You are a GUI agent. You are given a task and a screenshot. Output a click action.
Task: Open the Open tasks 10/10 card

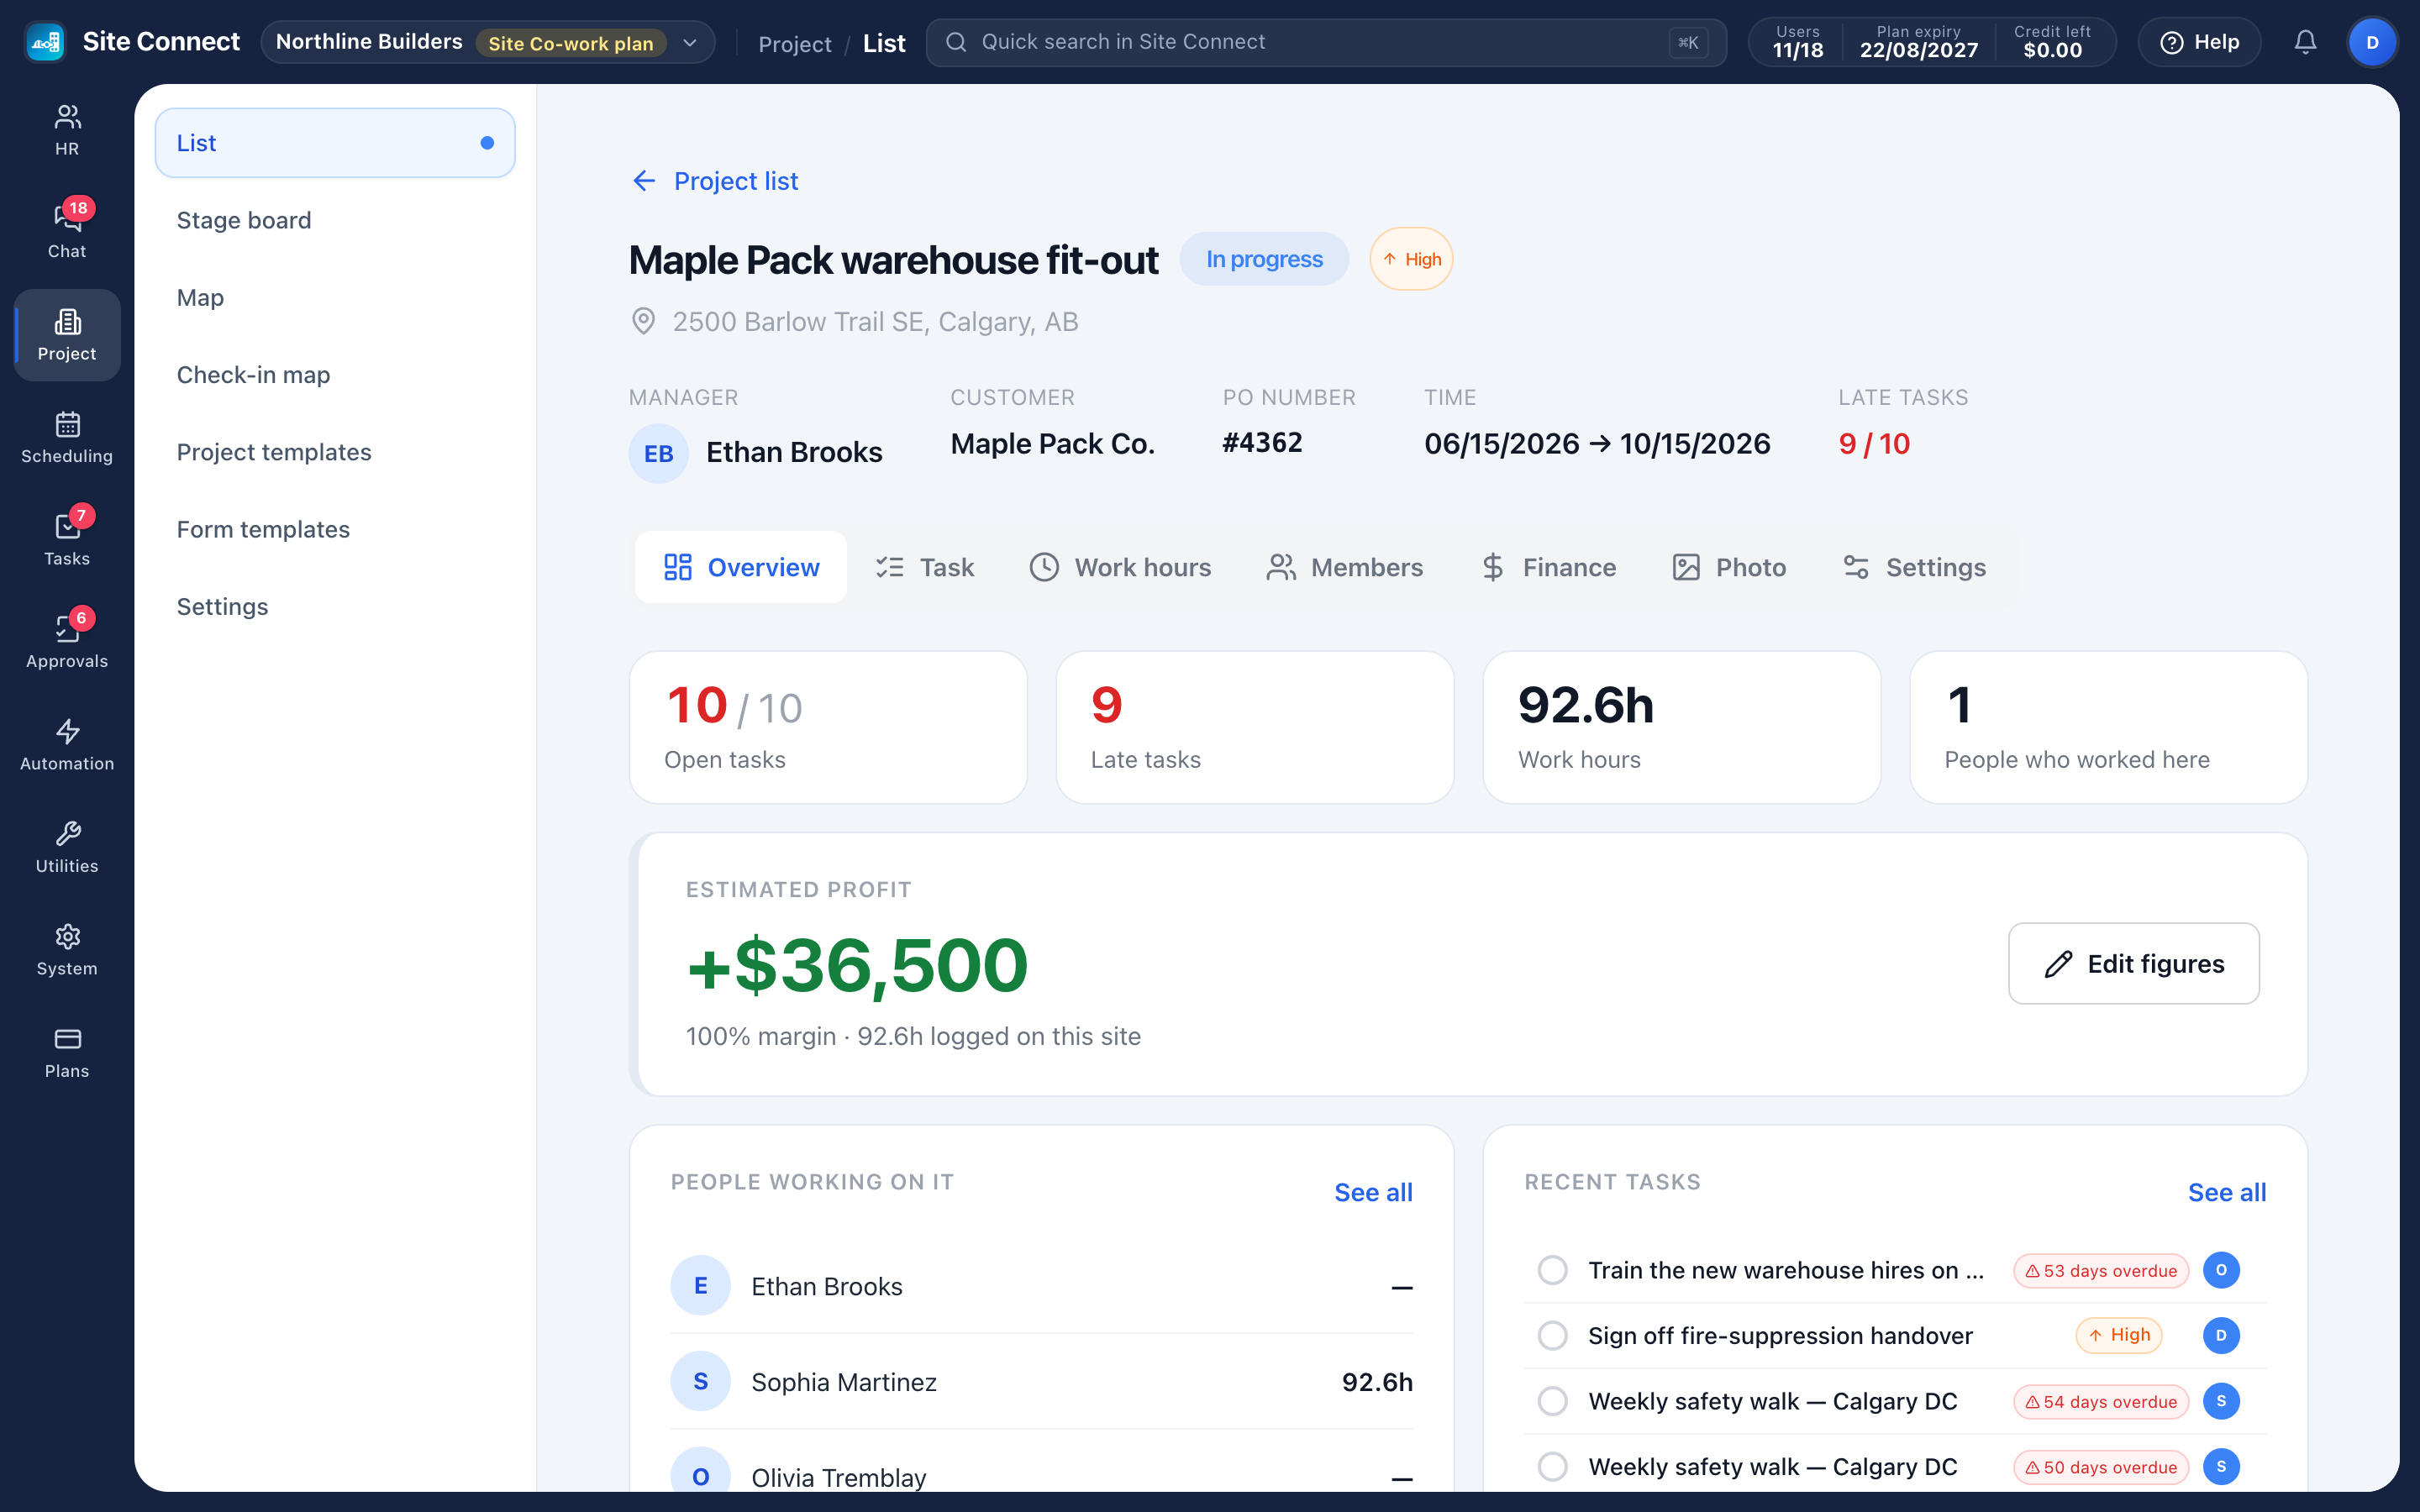click(828, 727)
